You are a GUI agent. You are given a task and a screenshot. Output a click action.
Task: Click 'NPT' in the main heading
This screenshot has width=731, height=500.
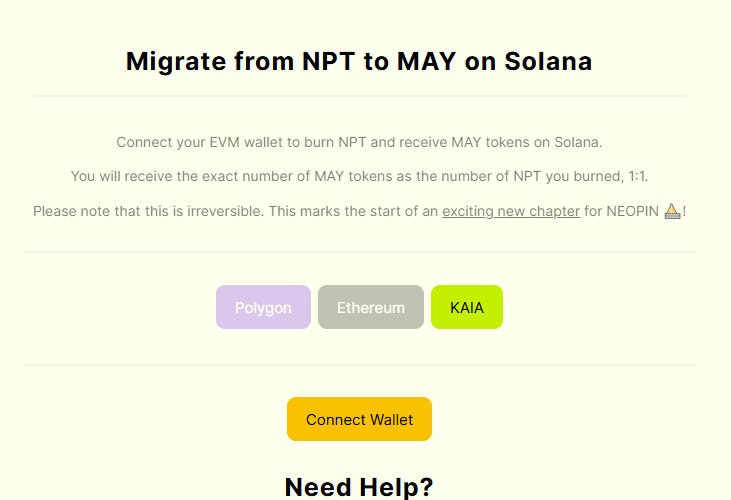[329, 61]
